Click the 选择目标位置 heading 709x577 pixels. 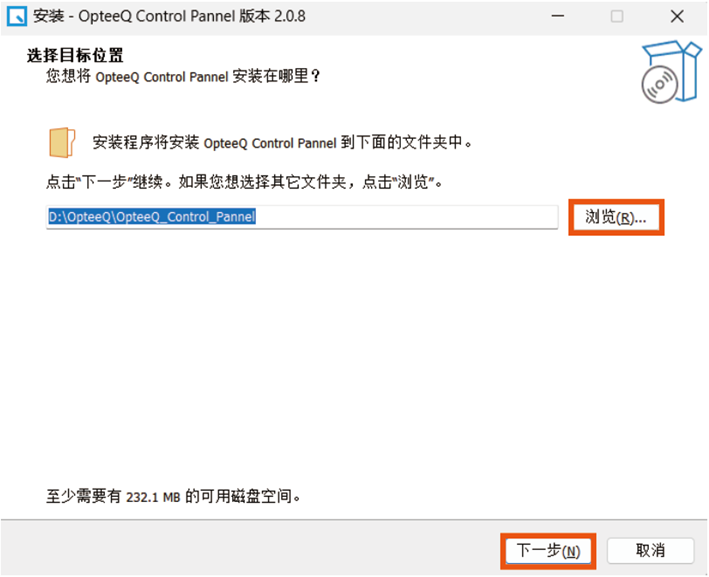click(x=81, y=56)
